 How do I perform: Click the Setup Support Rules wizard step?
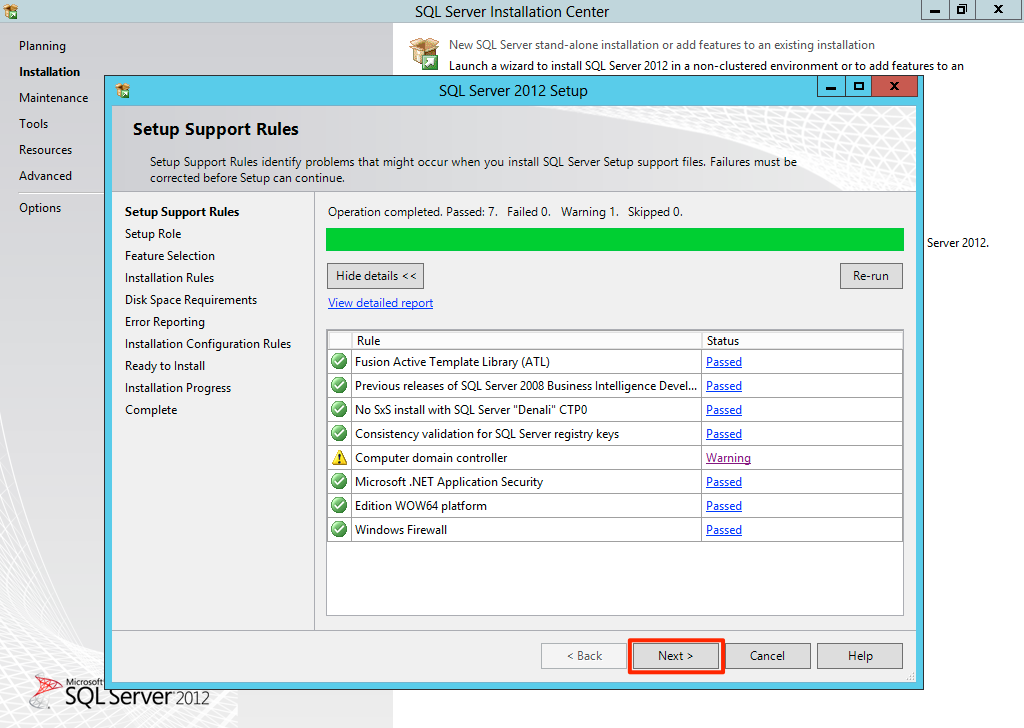182,212
